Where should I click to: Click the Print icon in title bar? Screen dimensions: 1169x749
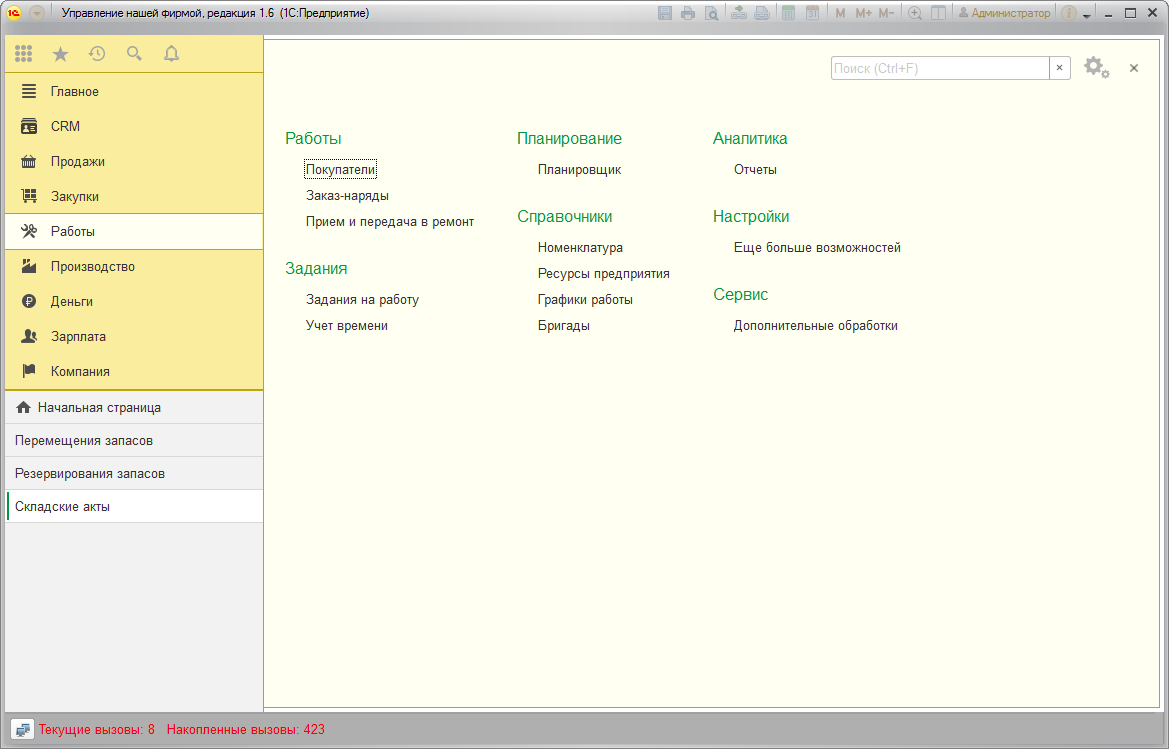click(688, 13)
